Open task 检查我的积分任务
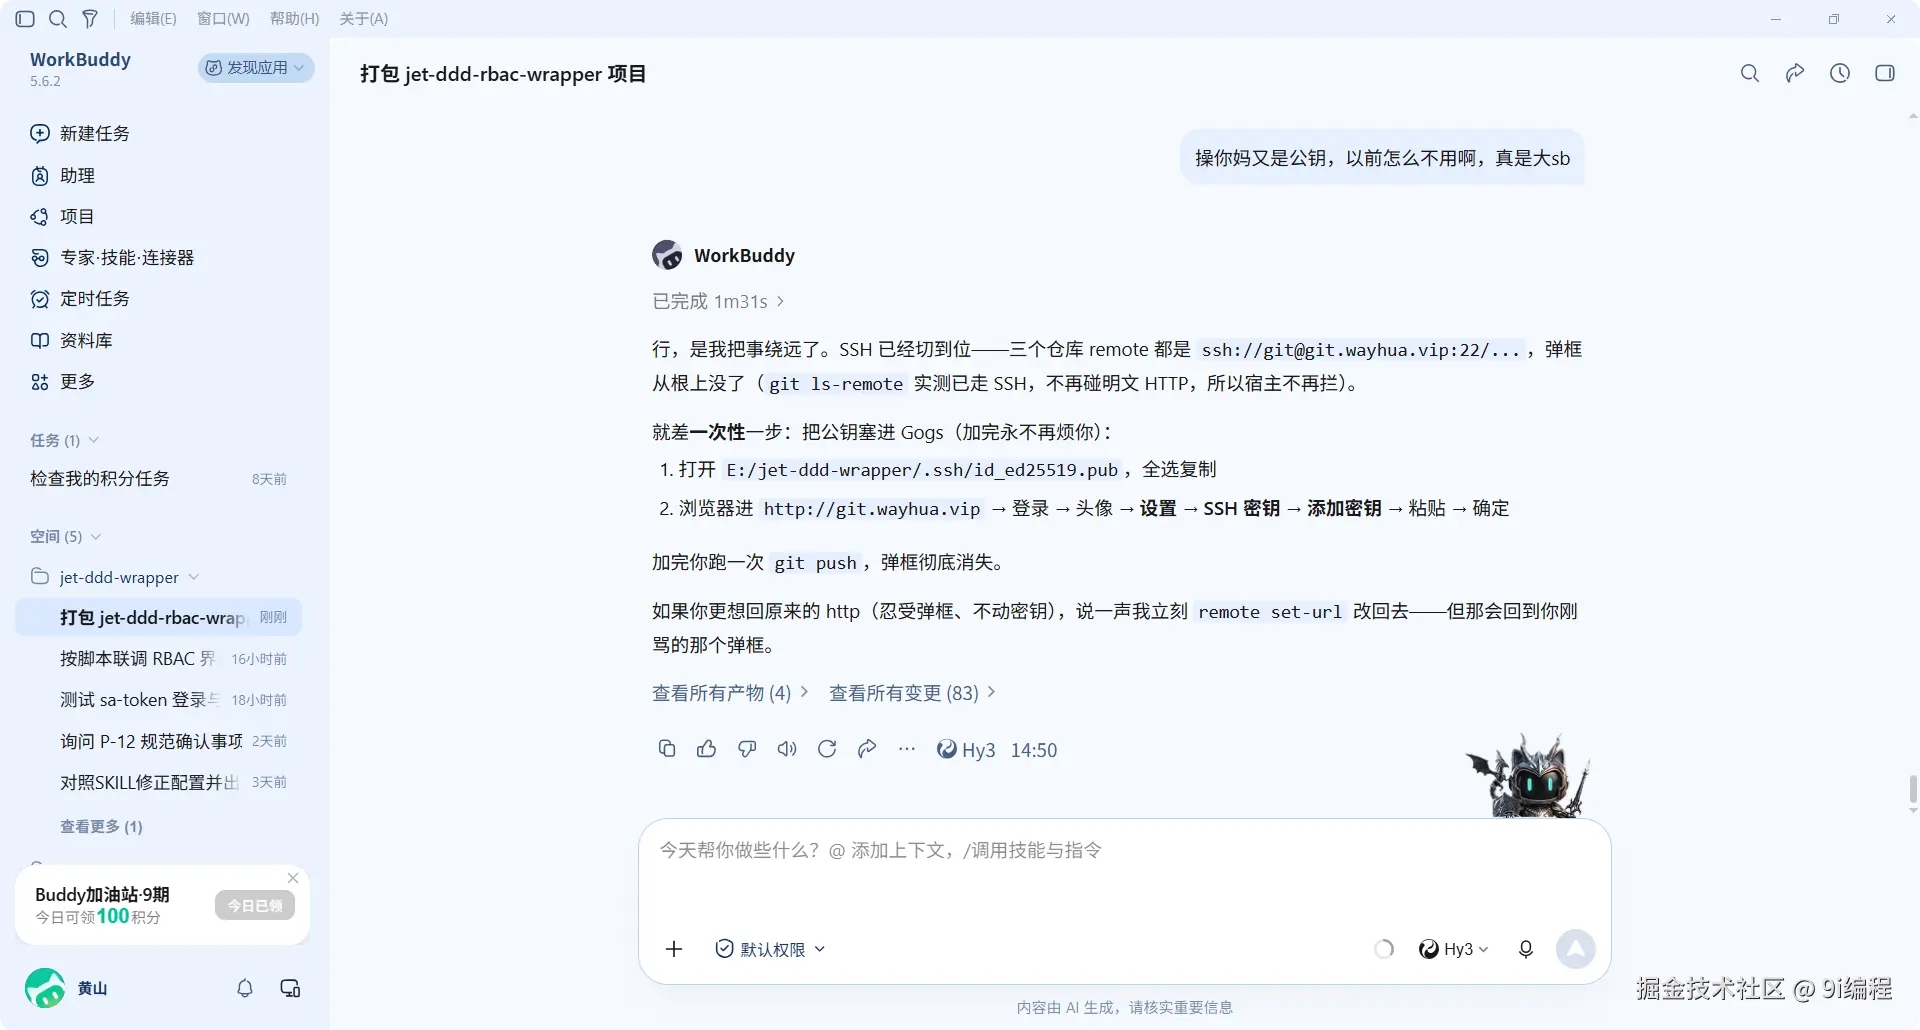 pyautogui.click(x=158, y=479)
